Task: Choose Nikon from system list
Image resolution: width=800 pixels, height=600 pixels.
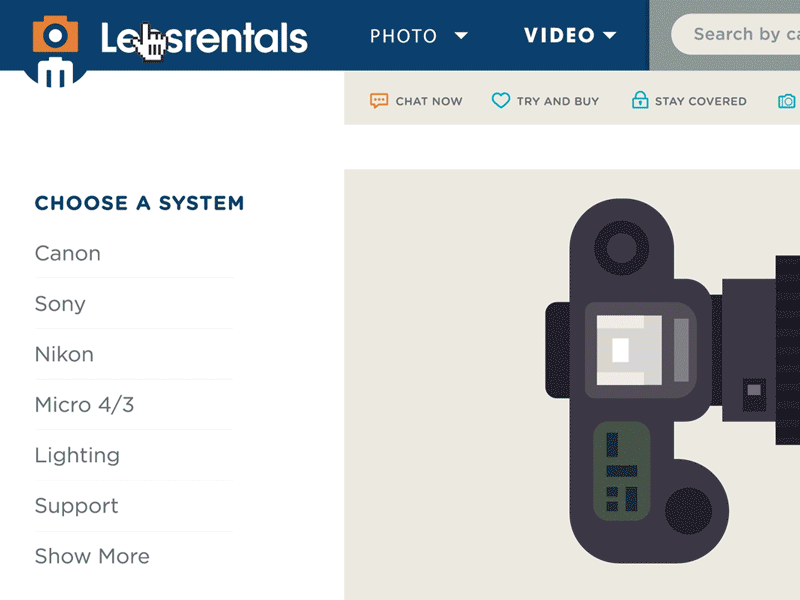Action: pyautogui.click(x=64, y=354)
